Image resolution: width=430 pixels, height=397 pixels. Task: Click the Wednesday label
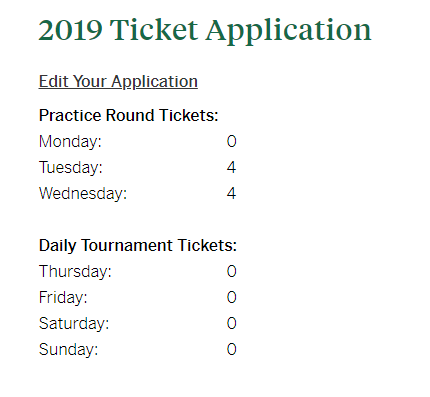[x=83, y=194]
